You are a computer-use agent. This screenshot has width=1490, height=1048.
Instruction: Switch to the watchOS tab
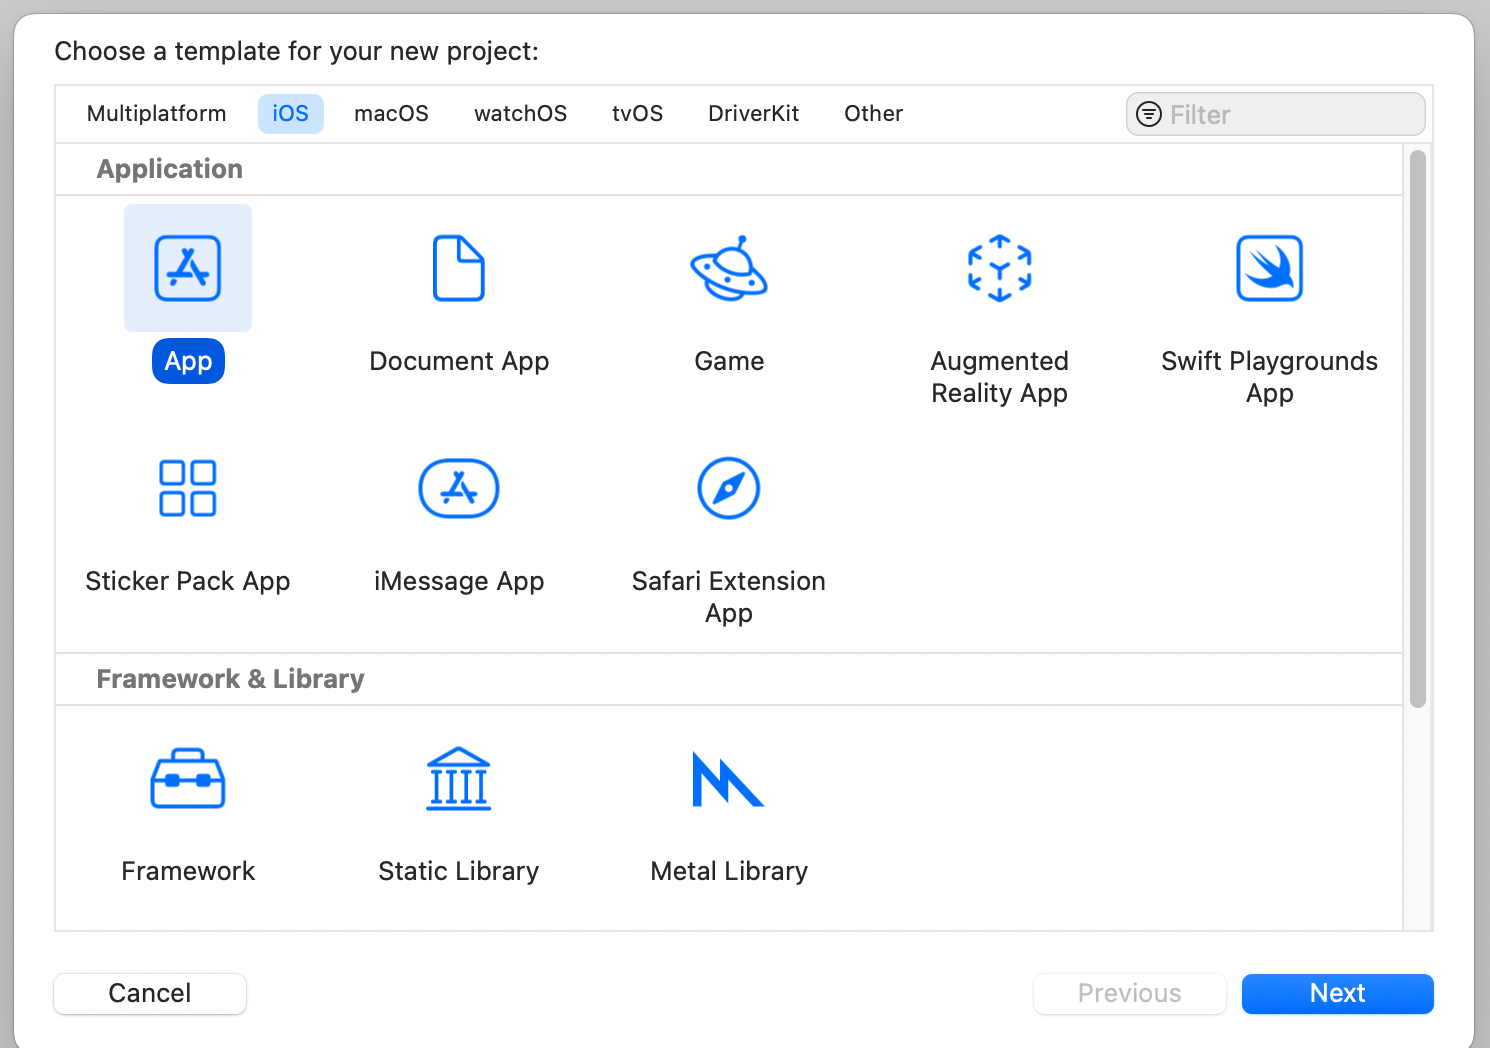pyautogui.click(x=521, y=114)
